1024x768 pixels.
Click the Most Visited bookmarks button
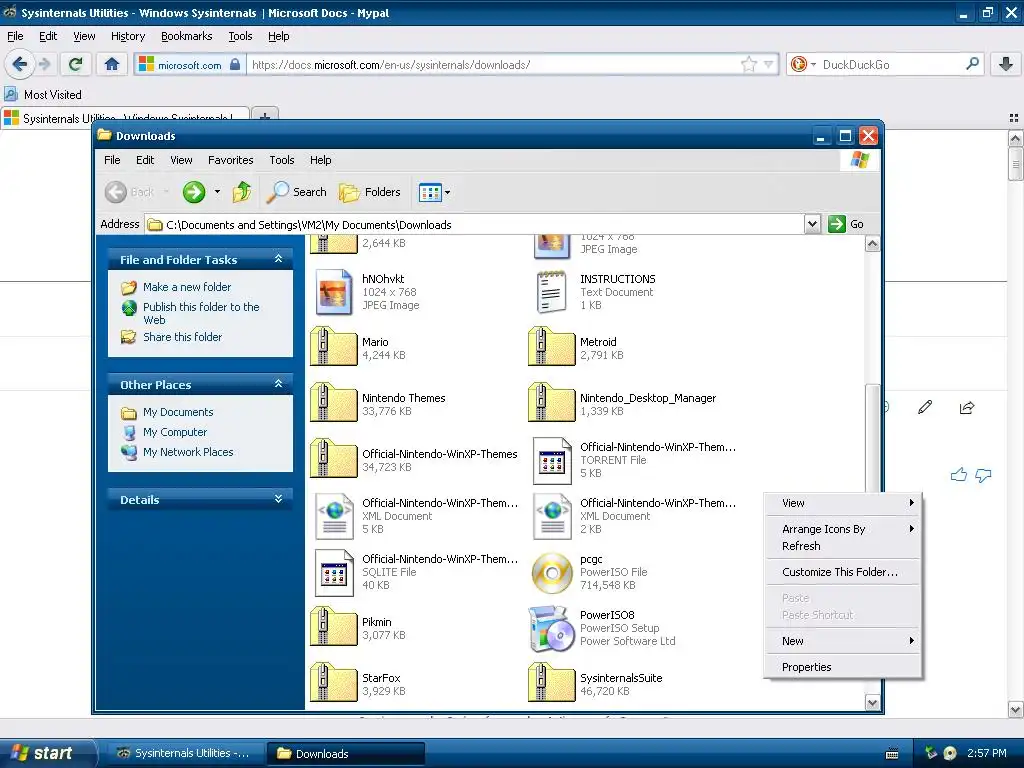point(43,95)
